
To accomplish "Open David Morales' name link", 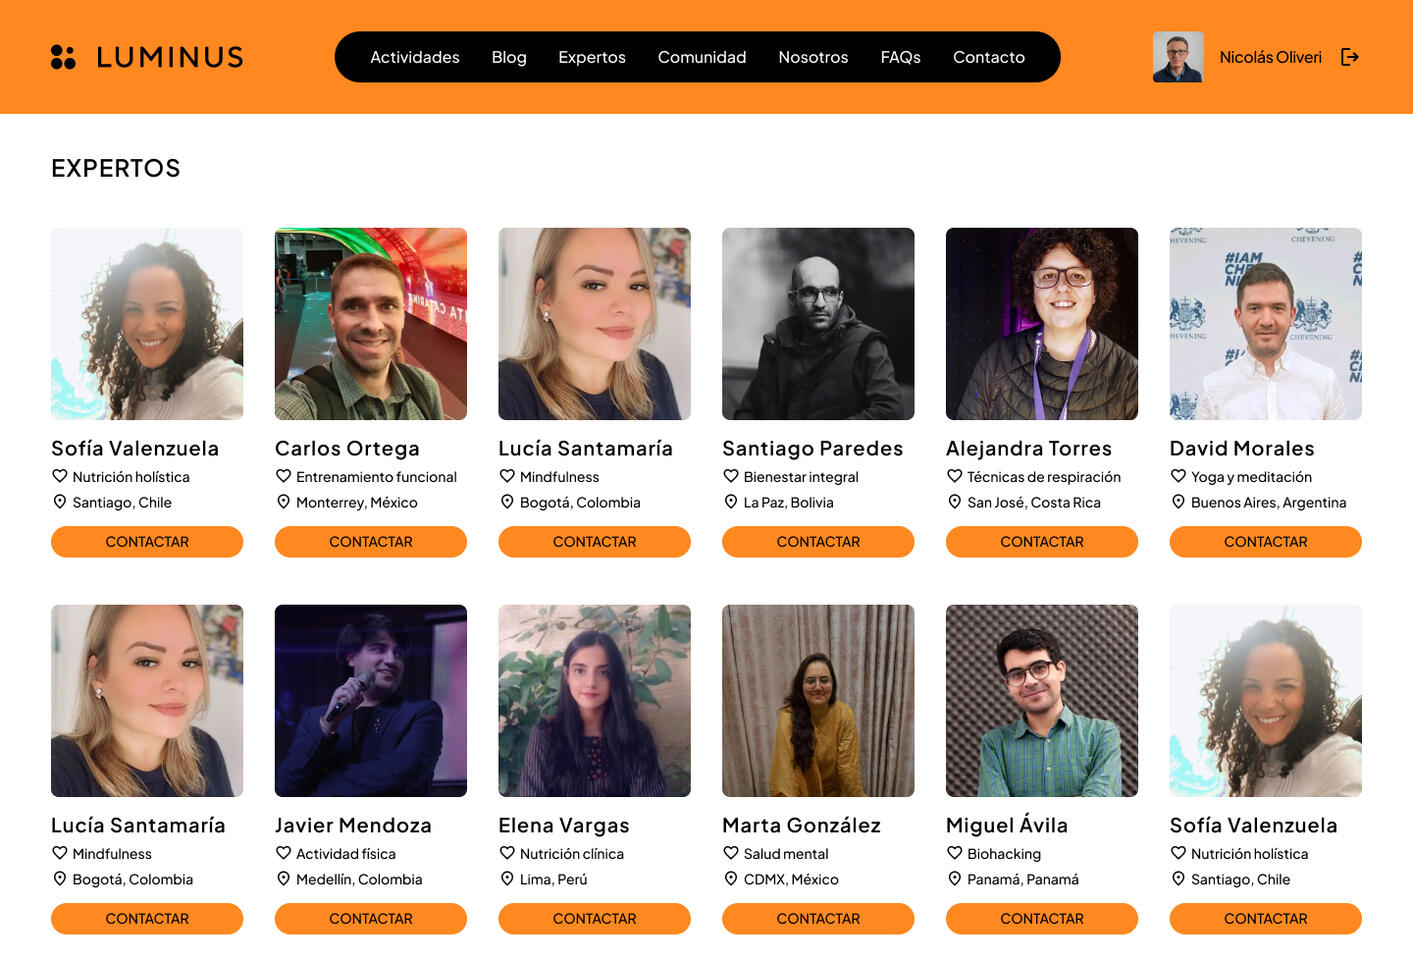I will coord(1242,448).
